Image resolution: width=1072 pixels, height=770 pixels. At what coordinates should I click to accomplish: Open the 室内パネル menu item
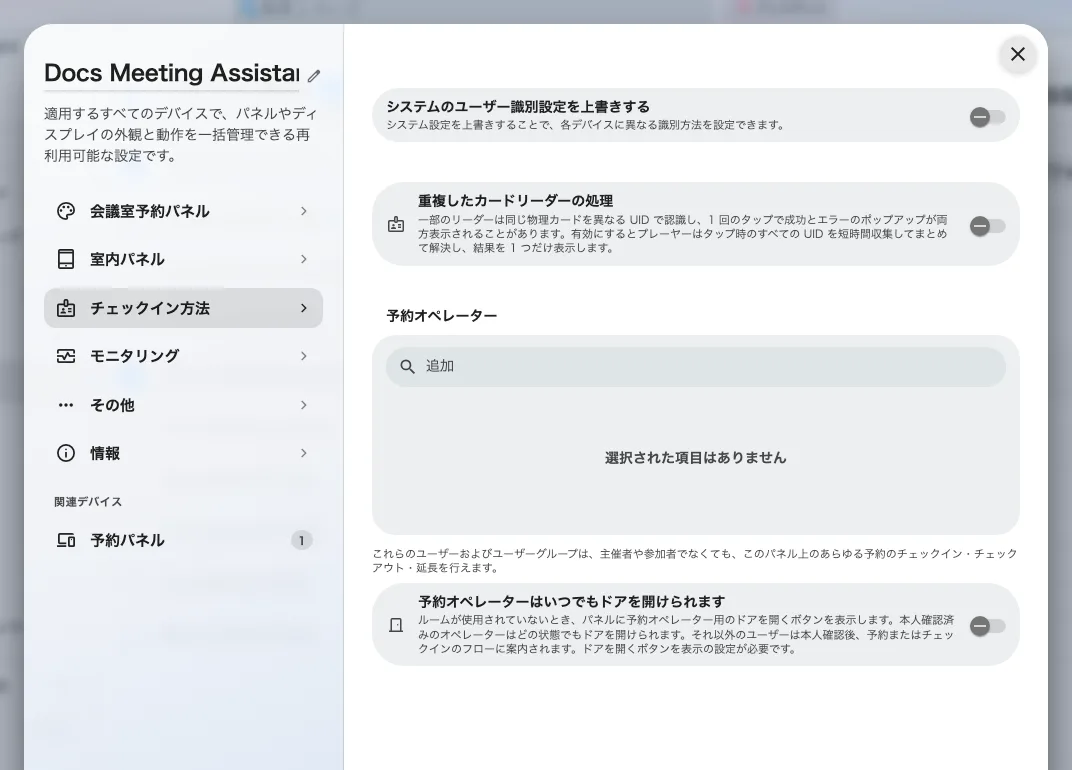(x=183, y=259)
